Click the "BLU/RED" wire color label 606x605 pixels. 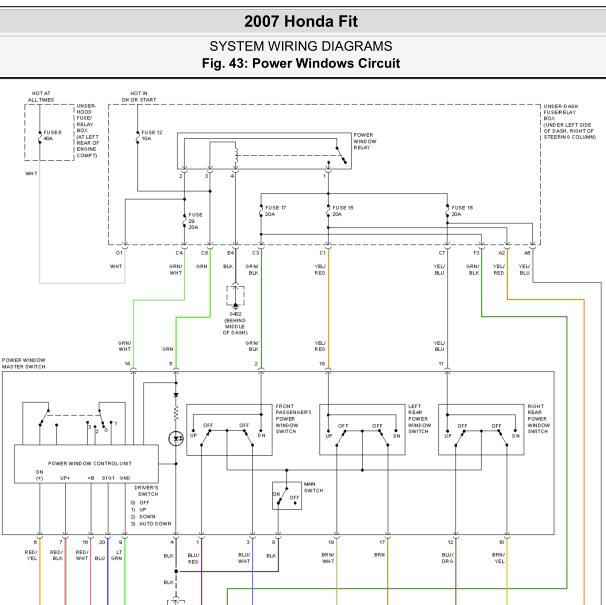coord(193,558)
